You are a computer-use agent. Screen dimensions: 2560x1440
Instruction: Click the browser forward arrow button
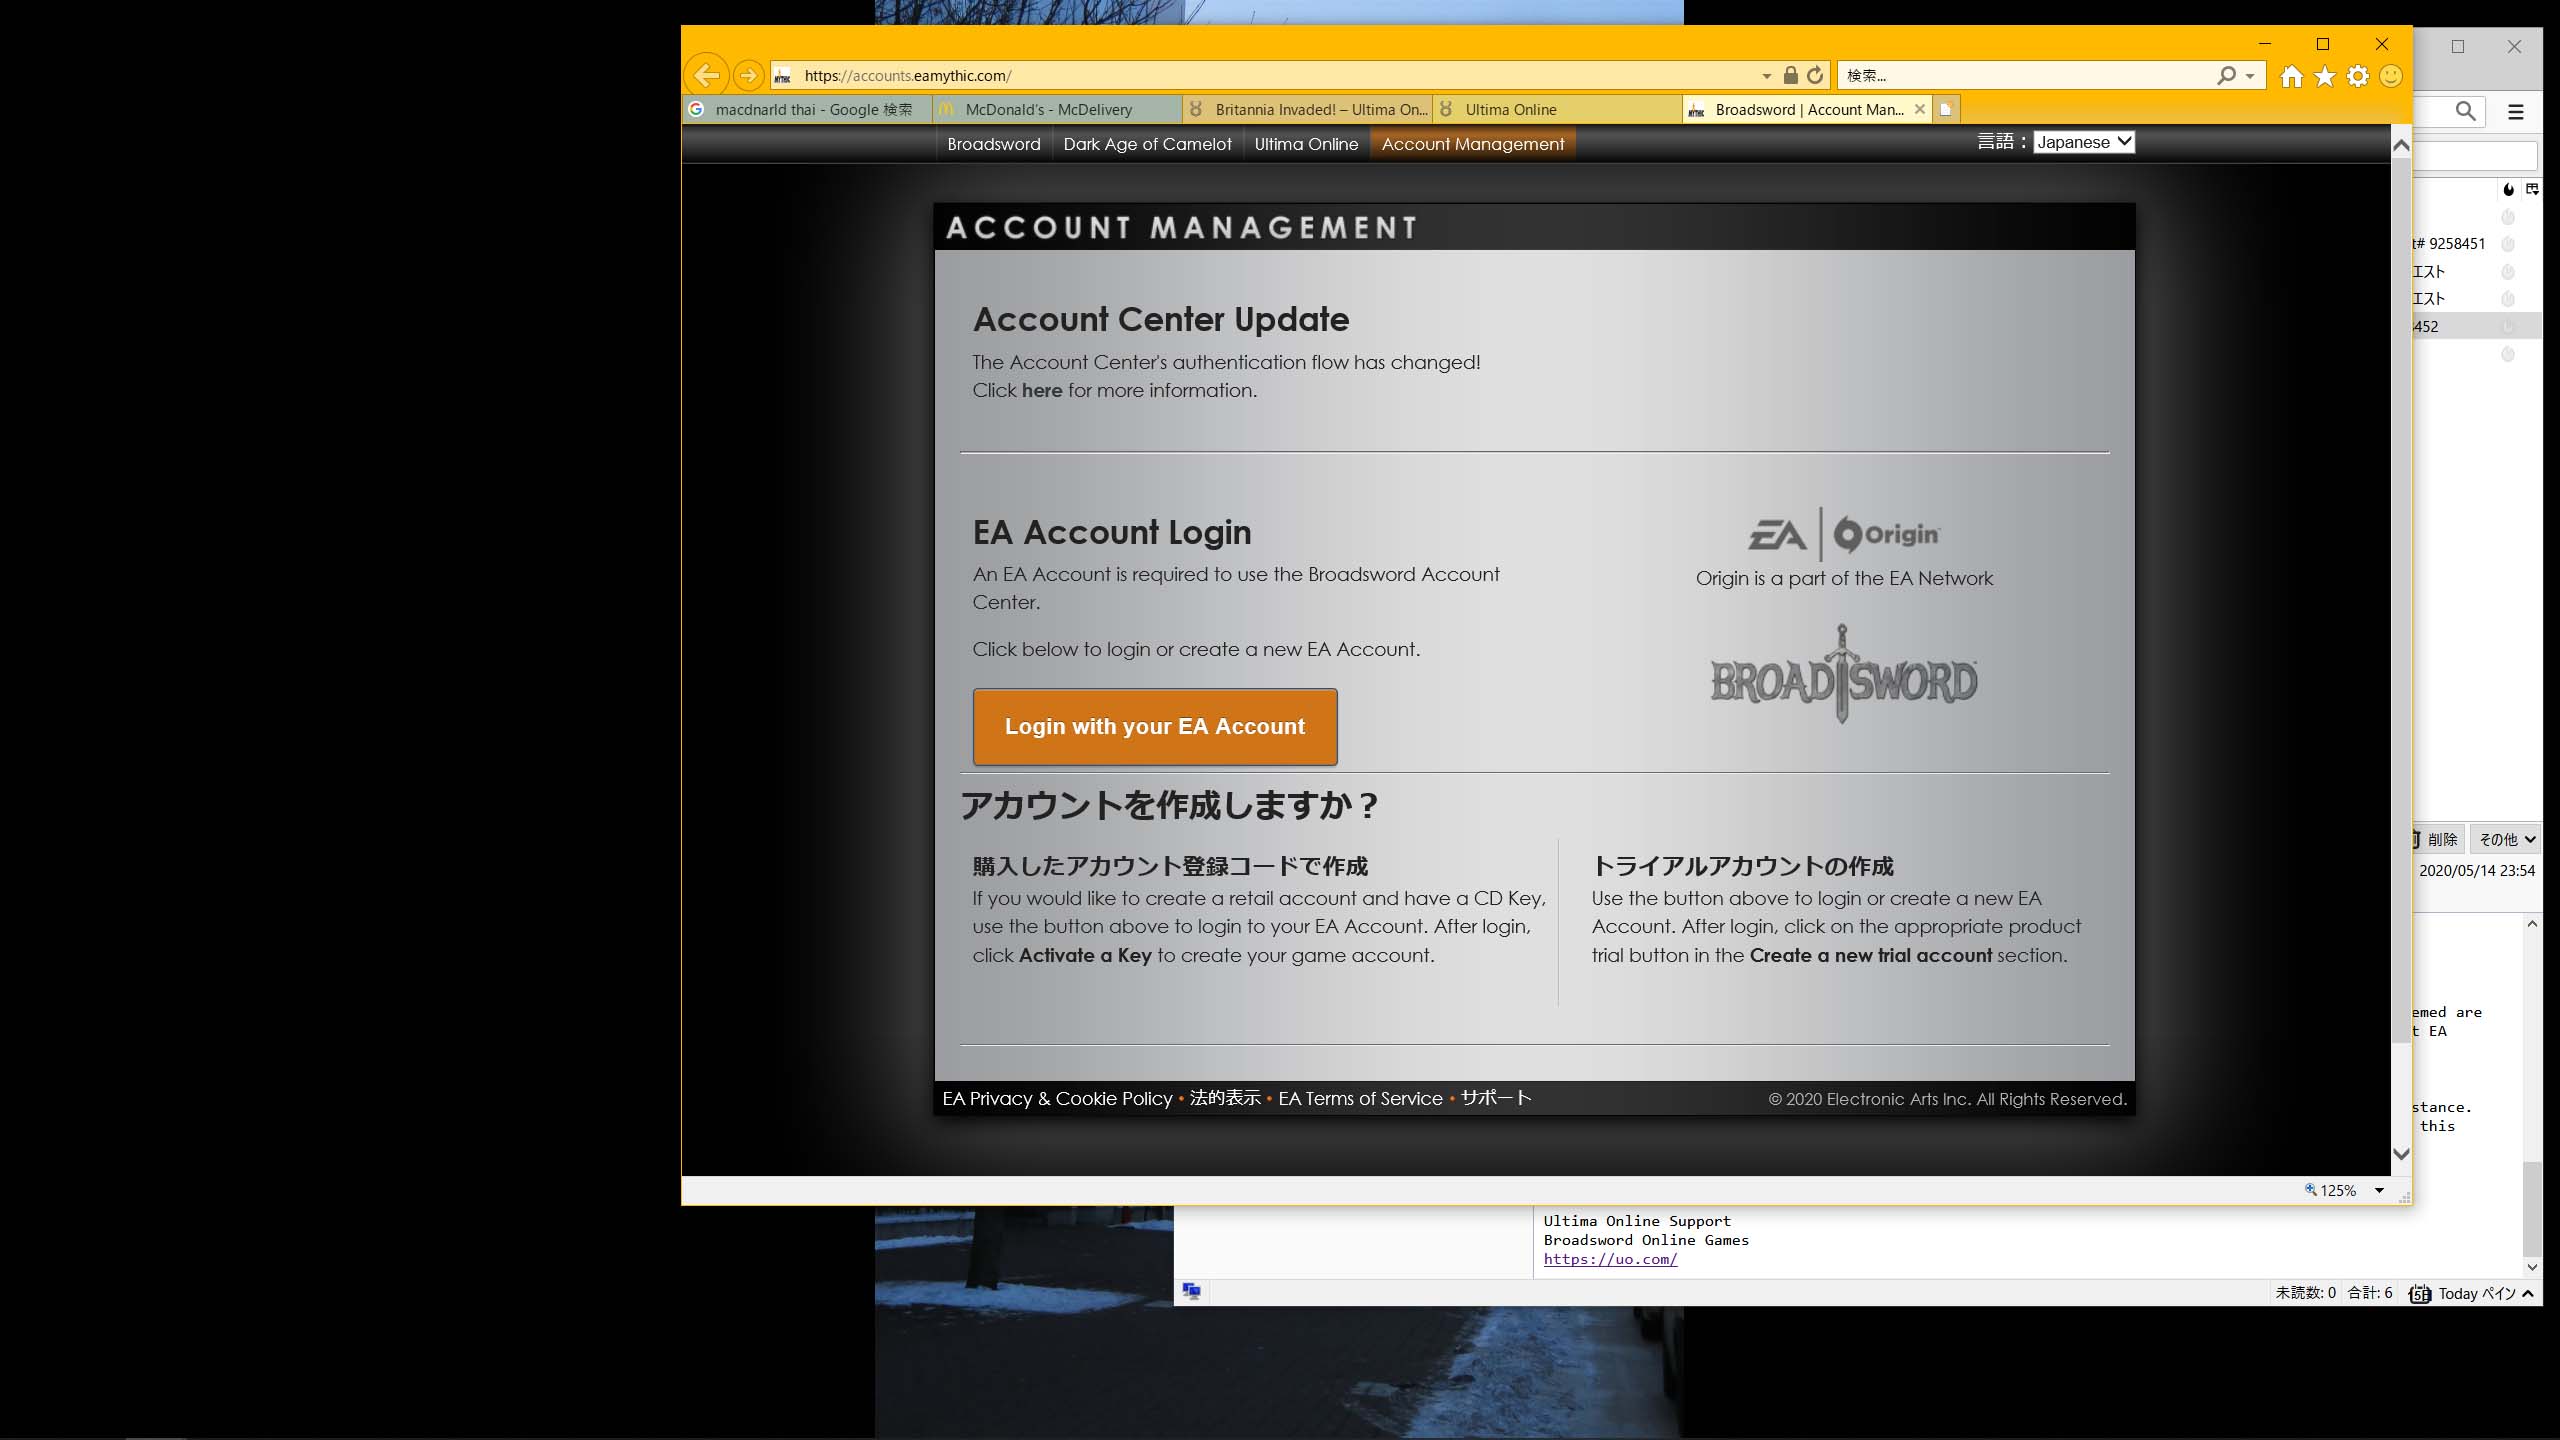point(748,75)
